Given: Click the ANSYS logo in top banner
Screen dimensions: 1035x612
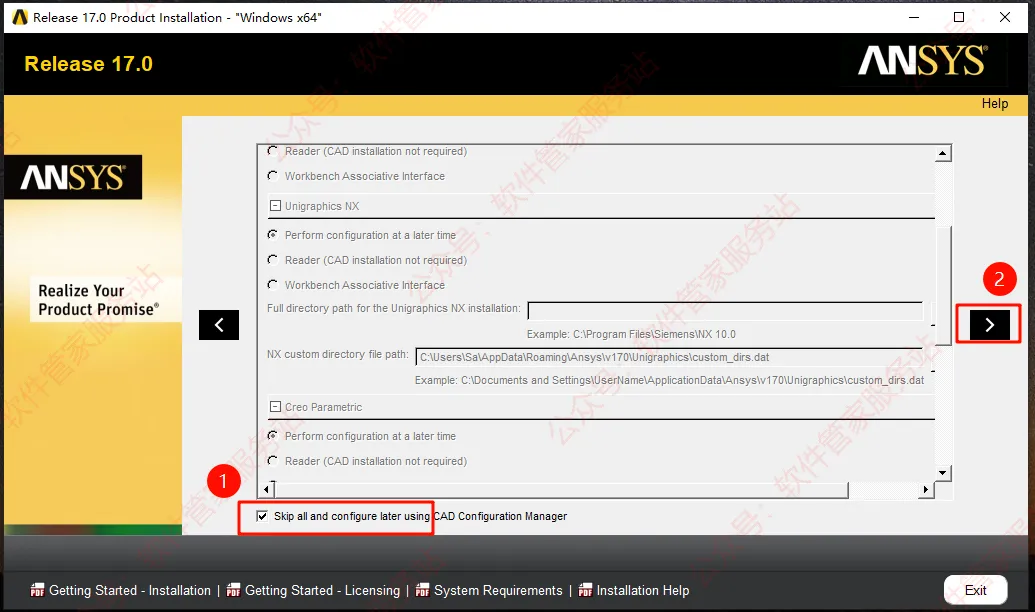Looking at the screenshot, I should (x=923, y=61).
